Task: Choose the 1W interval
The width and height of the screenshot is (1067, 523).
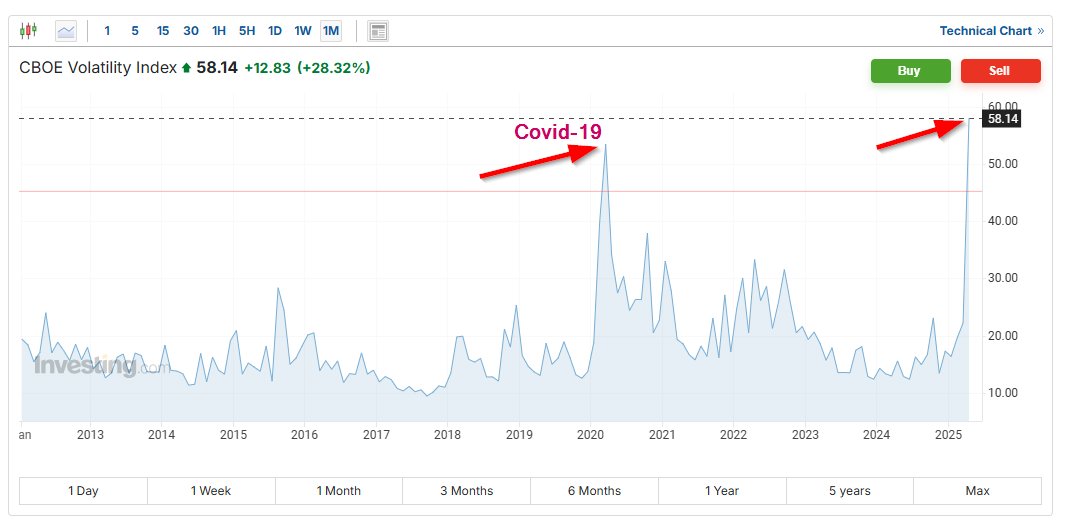Action: pyautogui.click(x=303, y=31)
